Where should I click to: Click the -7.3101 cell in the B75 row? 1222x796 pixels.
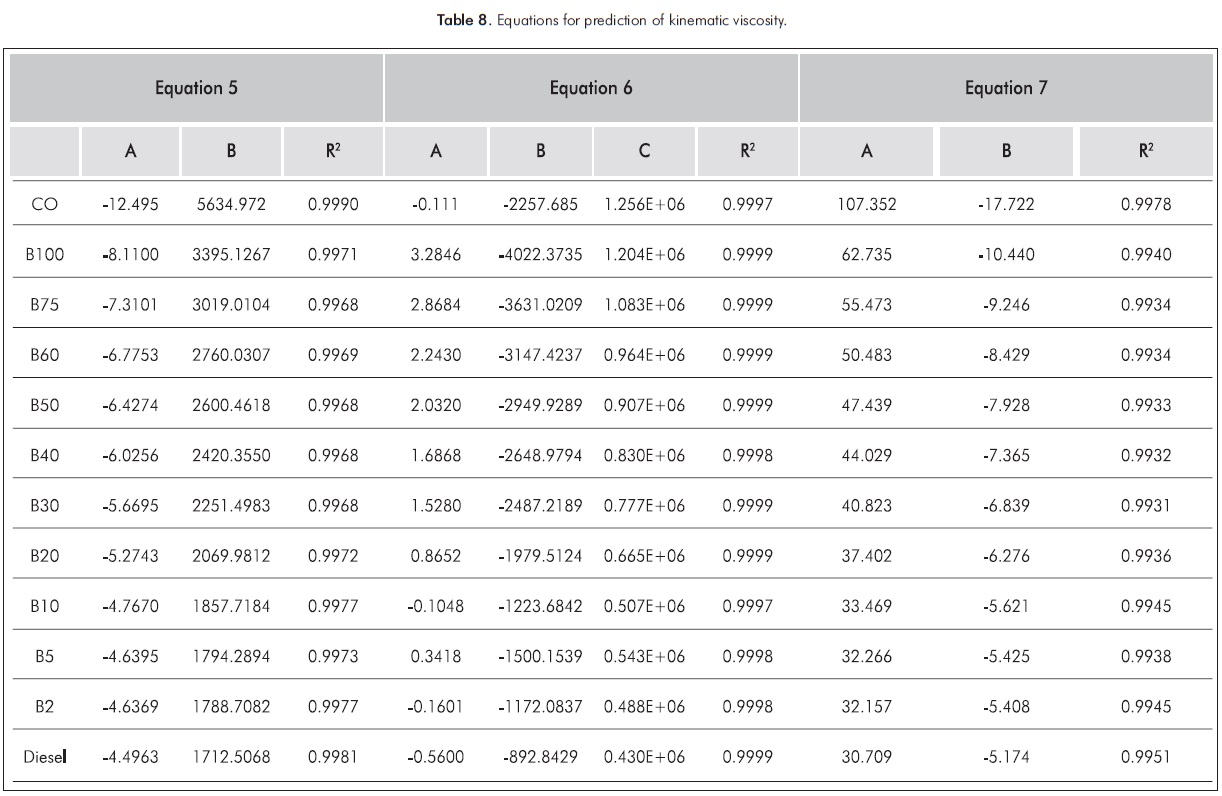tap(130, 305)
